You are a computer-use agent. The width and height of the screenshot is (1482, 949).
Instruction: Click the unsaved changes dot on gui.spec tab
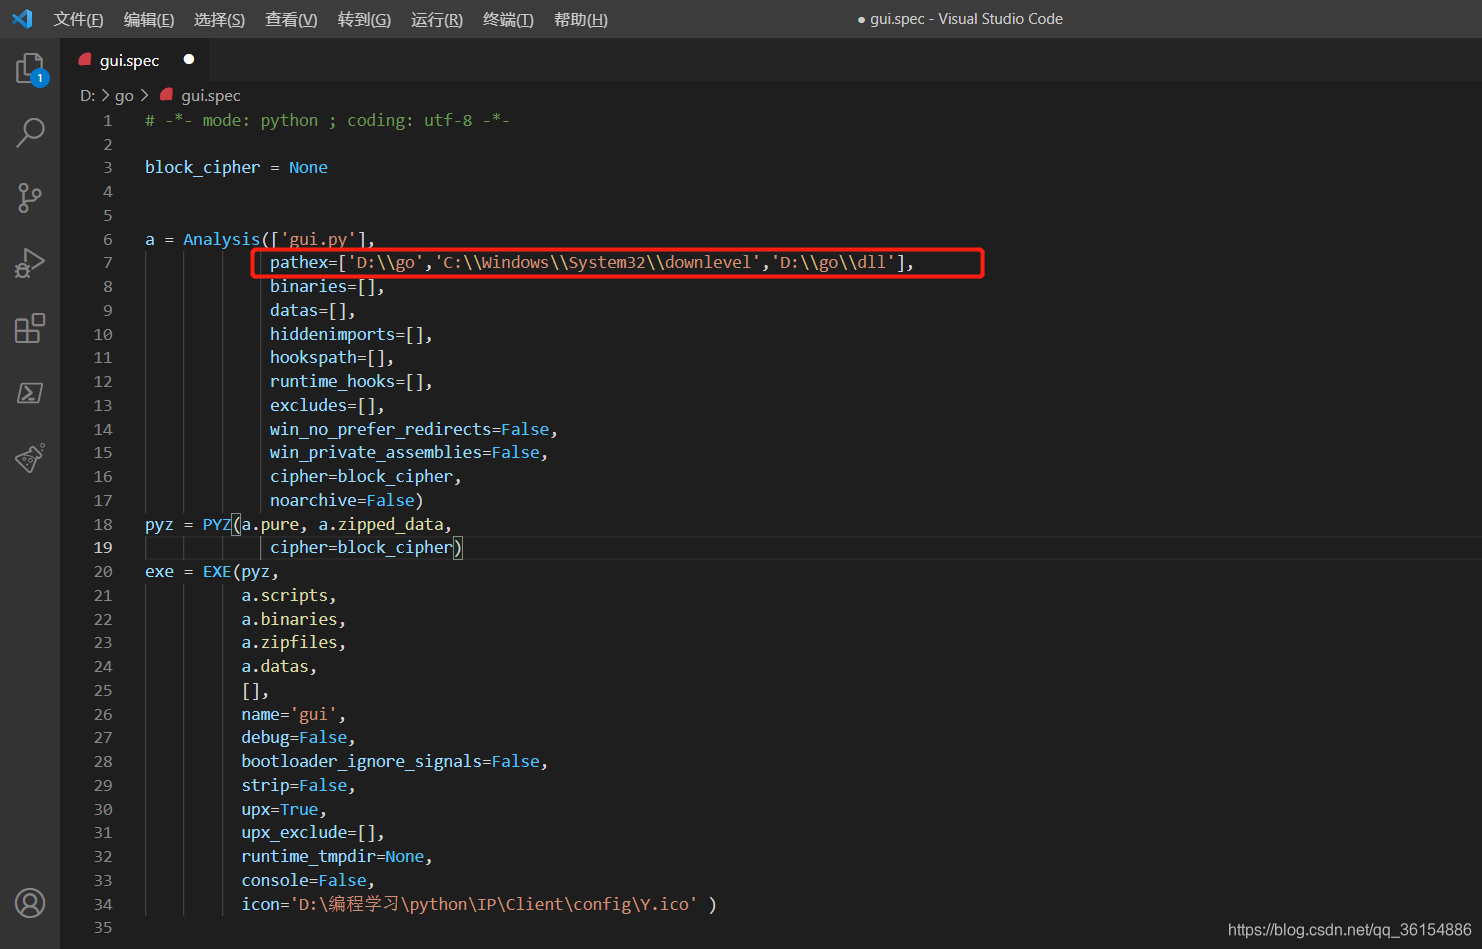[x=187, y=59]
